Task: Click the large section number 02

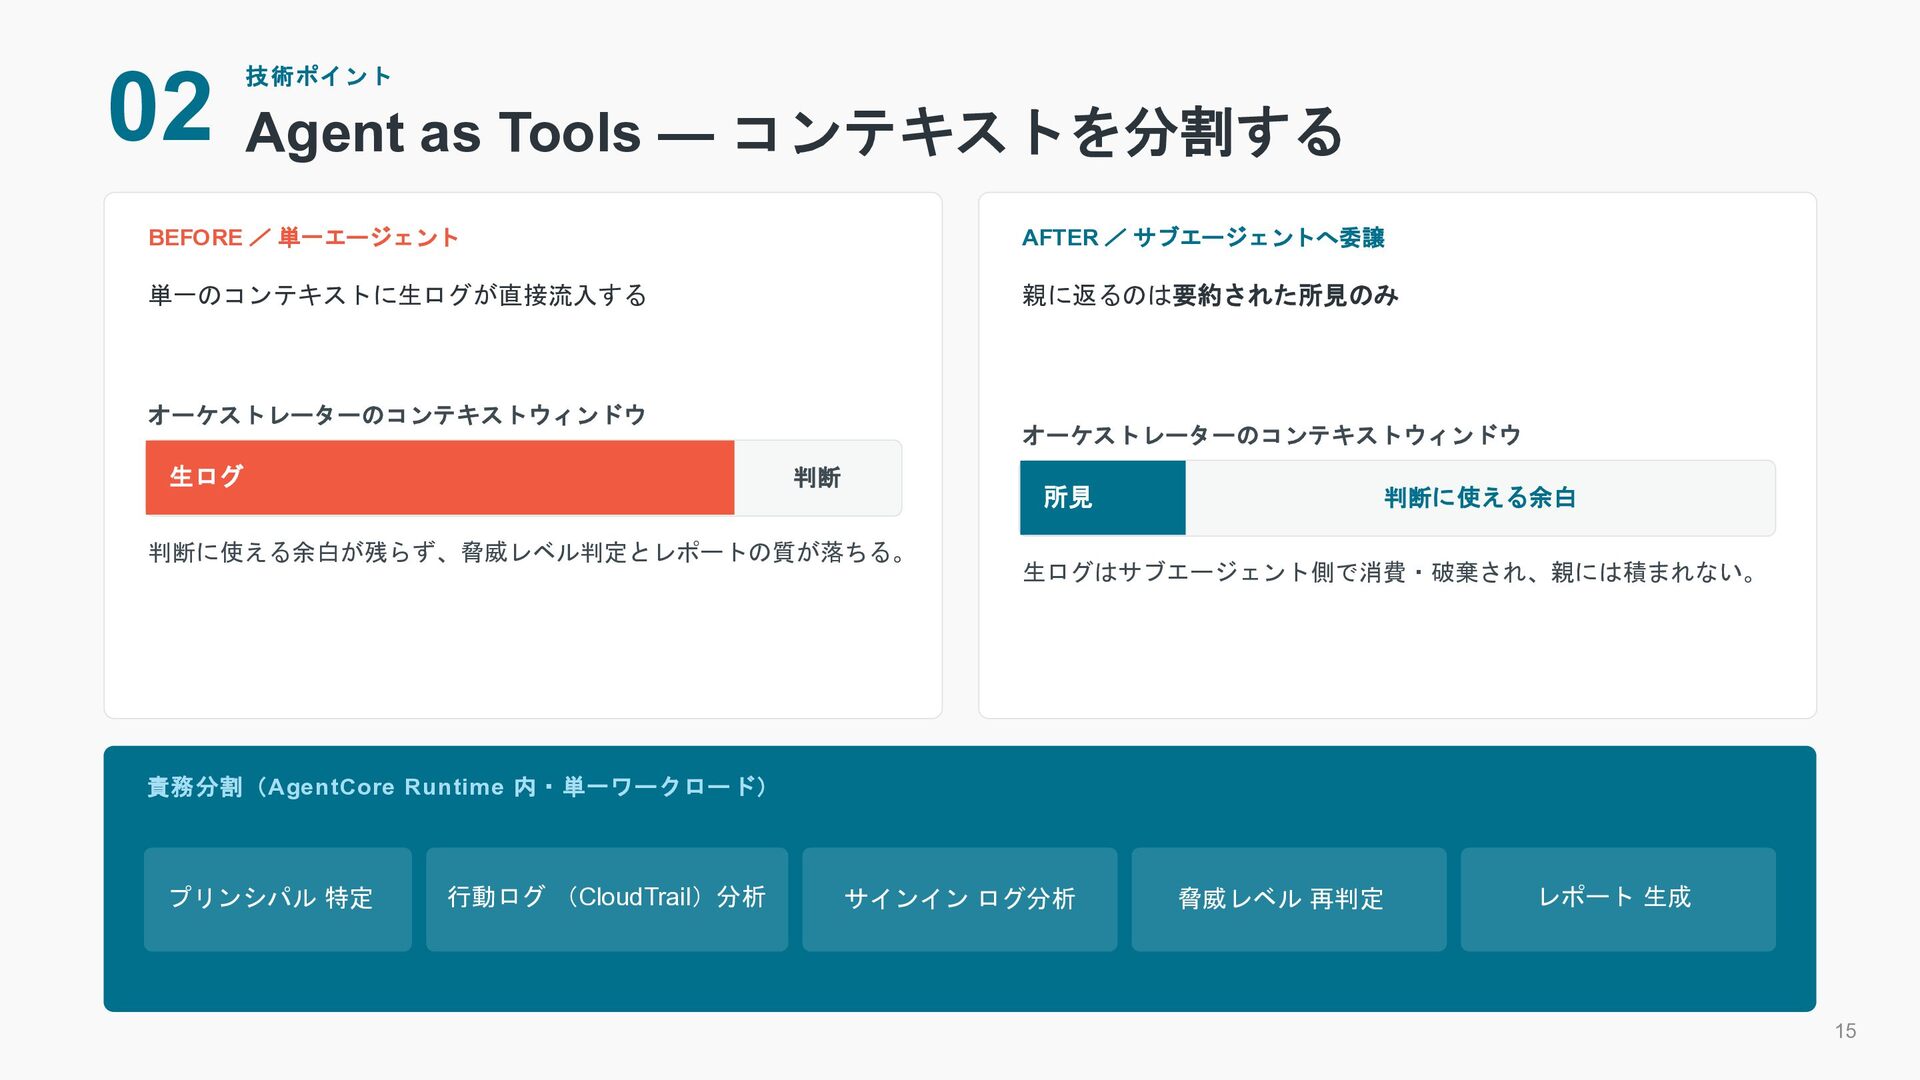Action: 160,108
